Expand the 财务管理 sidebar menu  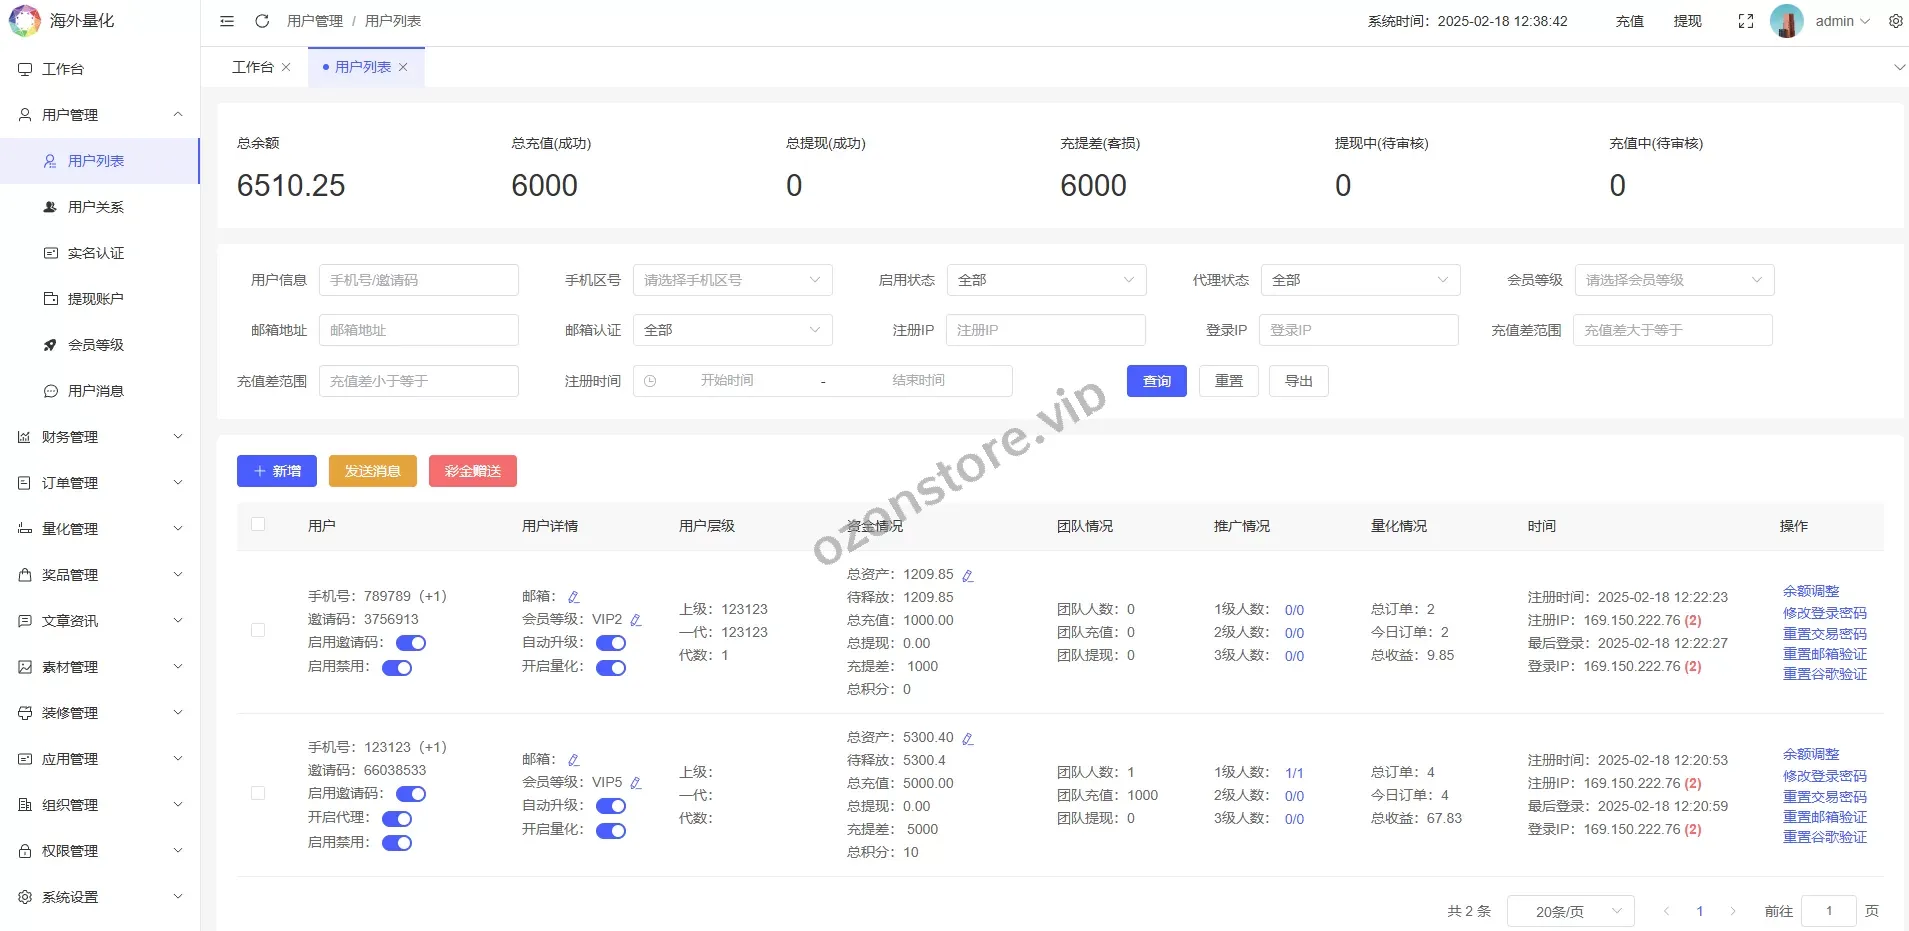(100, 437)
